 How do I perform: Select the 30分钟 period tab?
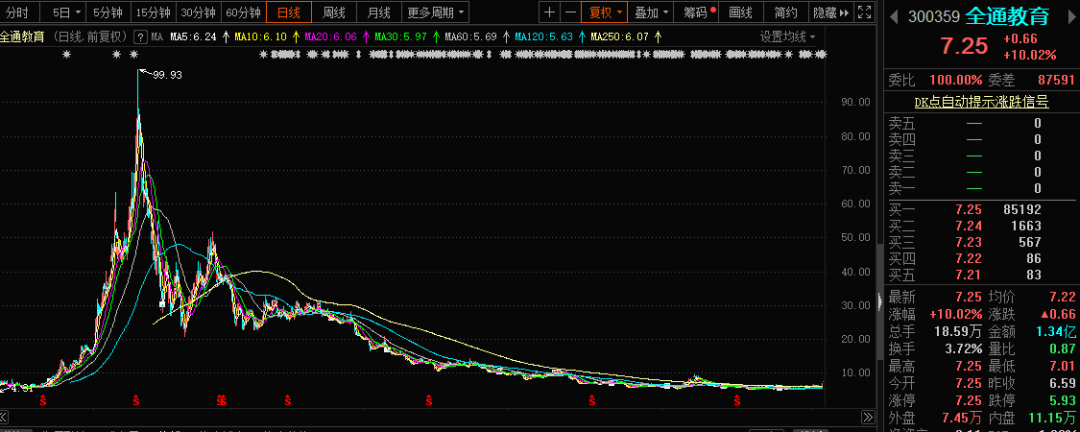(x=198, y=12)
